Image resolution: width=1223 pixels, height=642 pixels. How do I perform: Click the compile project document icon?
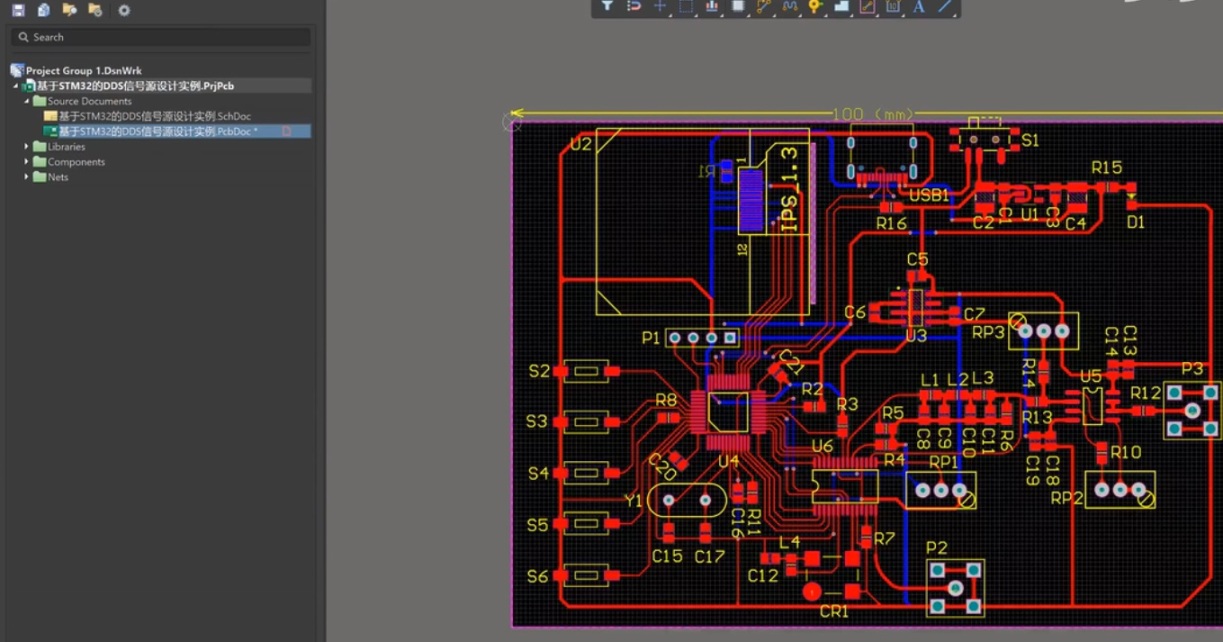(x=43, y=10)
